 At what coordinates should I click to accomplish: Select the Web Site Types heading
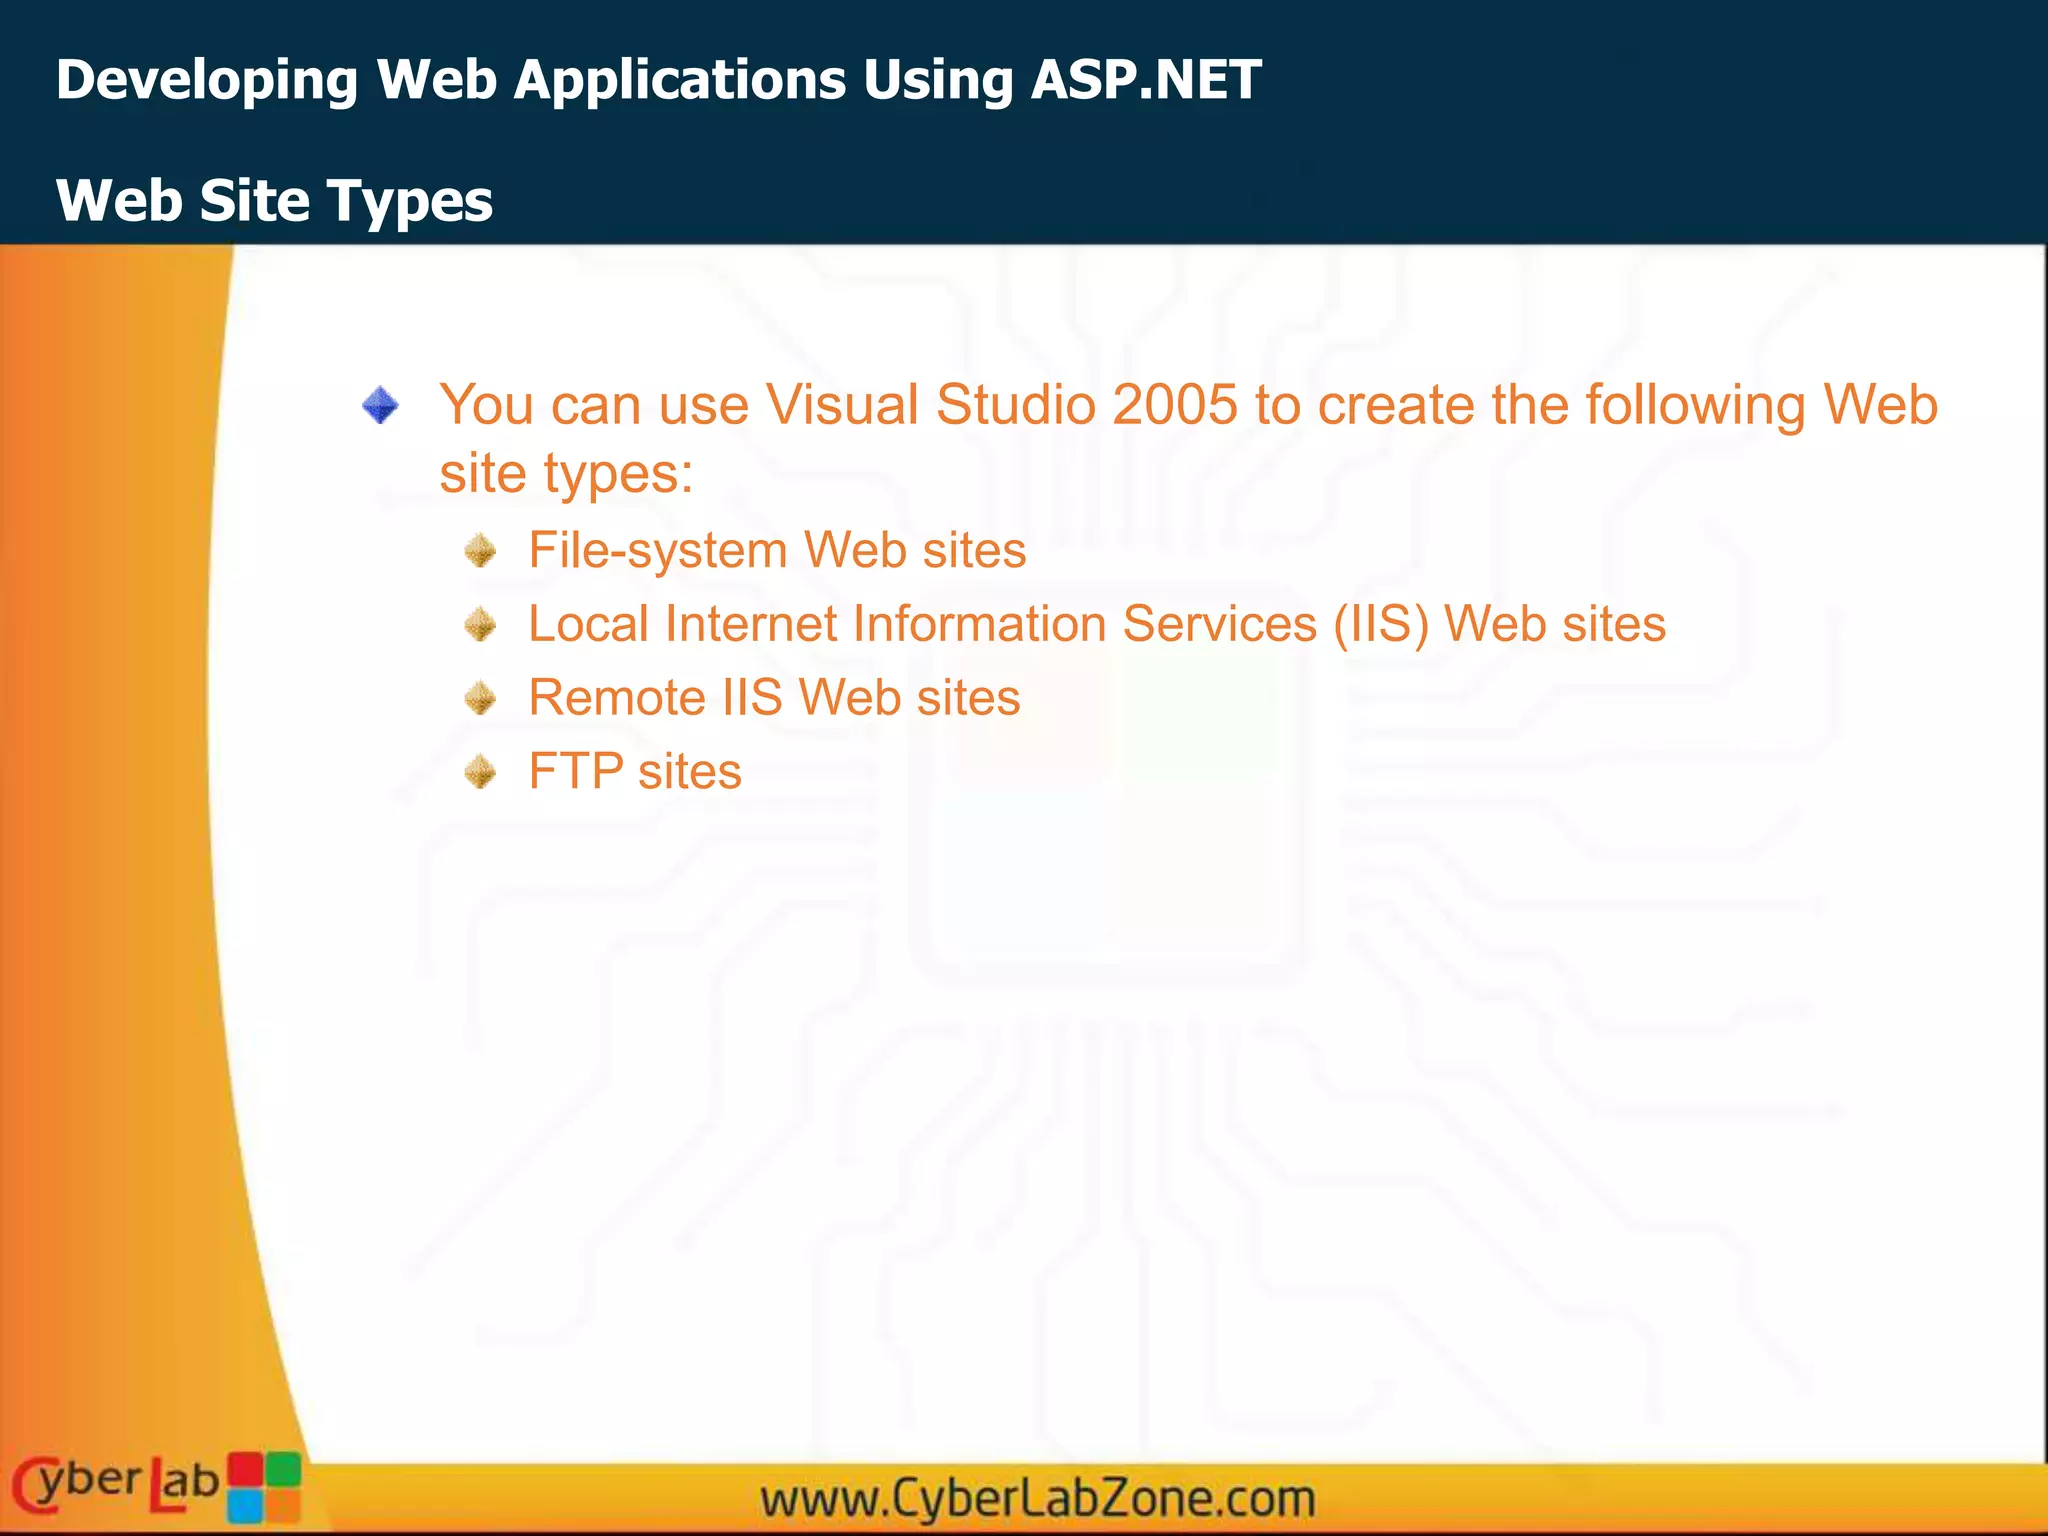[x=274, y=200]
